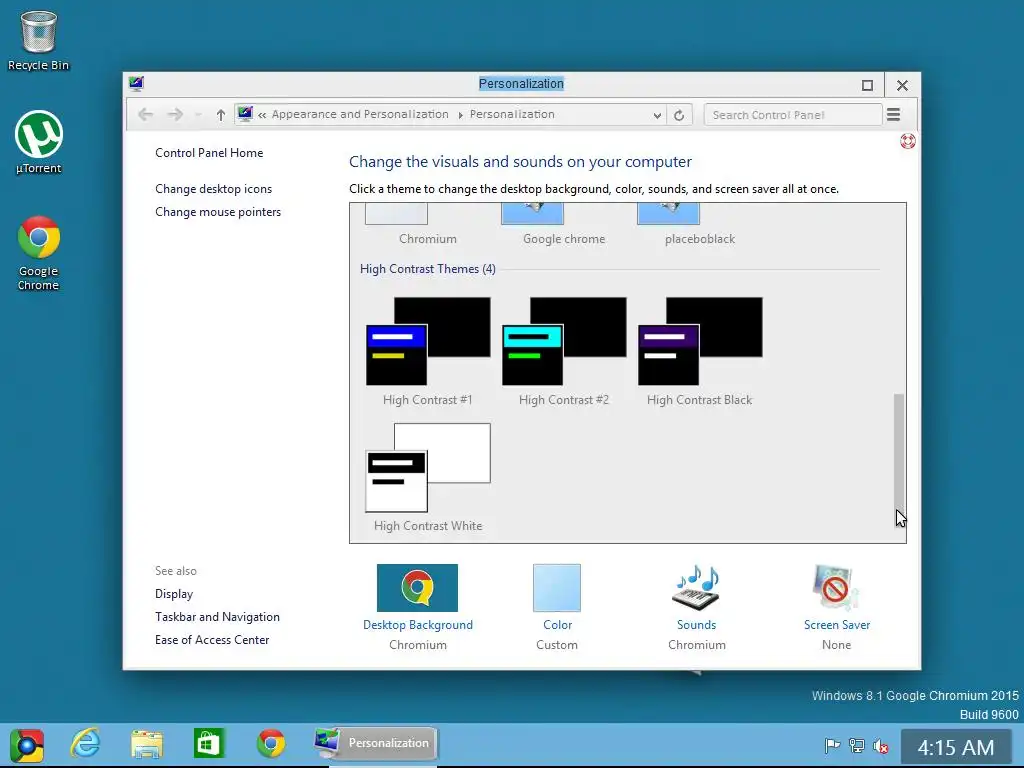Open the Recycle Bin desktop icon
The height and width of the screenshot is (768, 1024).
pos(39,39)
